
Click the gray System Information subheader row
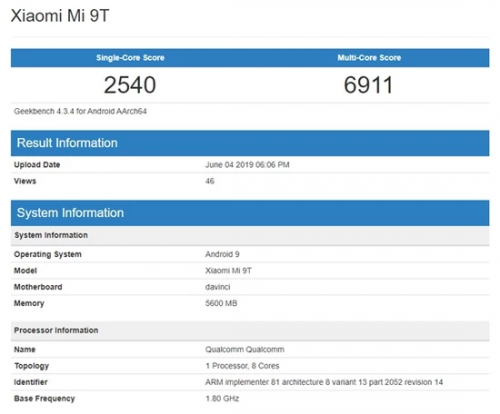click(250, 235)
